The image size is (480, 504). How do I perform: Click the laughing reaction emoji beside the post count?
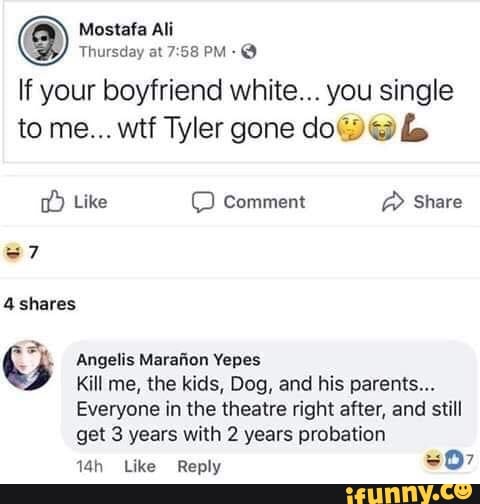tap(13, 252)
